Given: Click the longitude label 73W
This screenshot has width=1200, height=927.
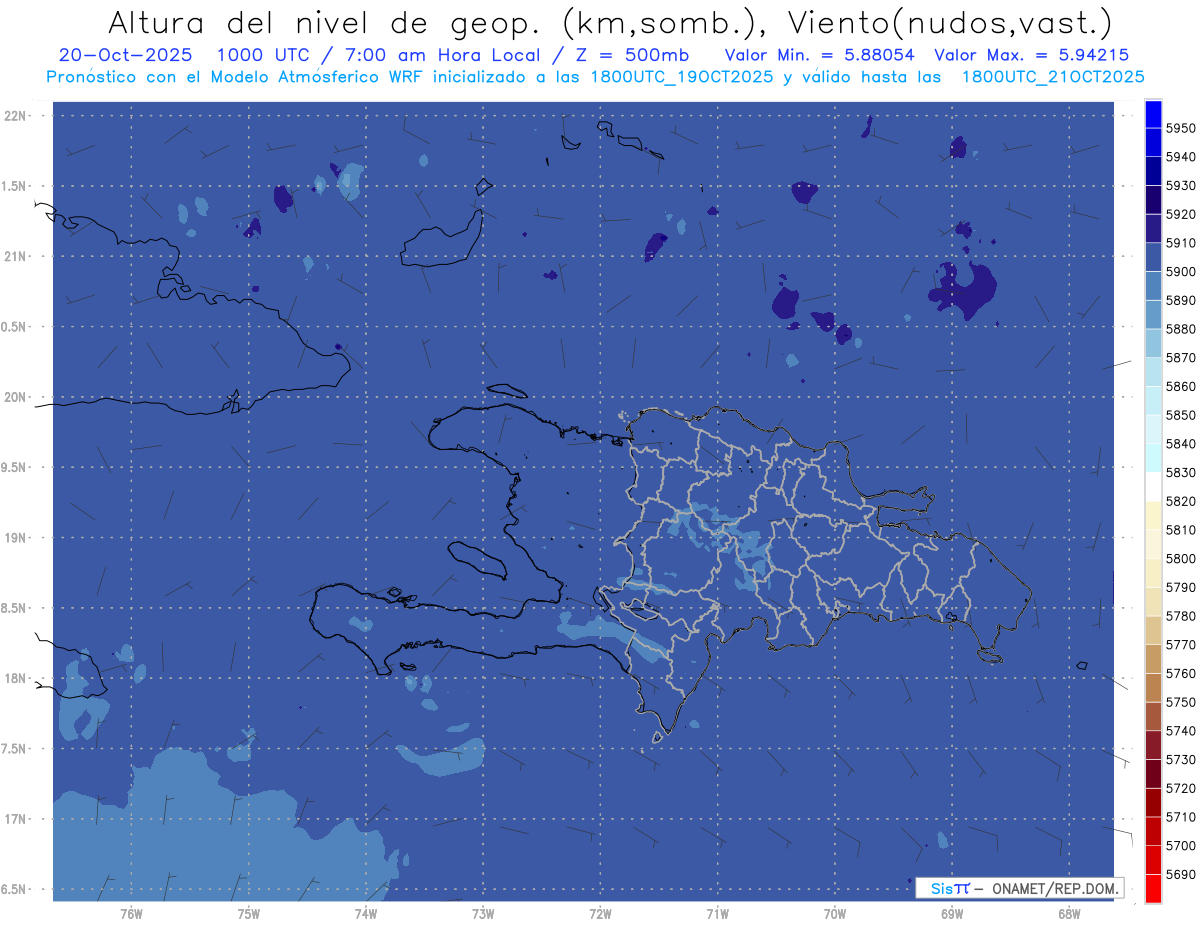Looking at the screenshot, I should pyautogui.click(x=483, y=914).
